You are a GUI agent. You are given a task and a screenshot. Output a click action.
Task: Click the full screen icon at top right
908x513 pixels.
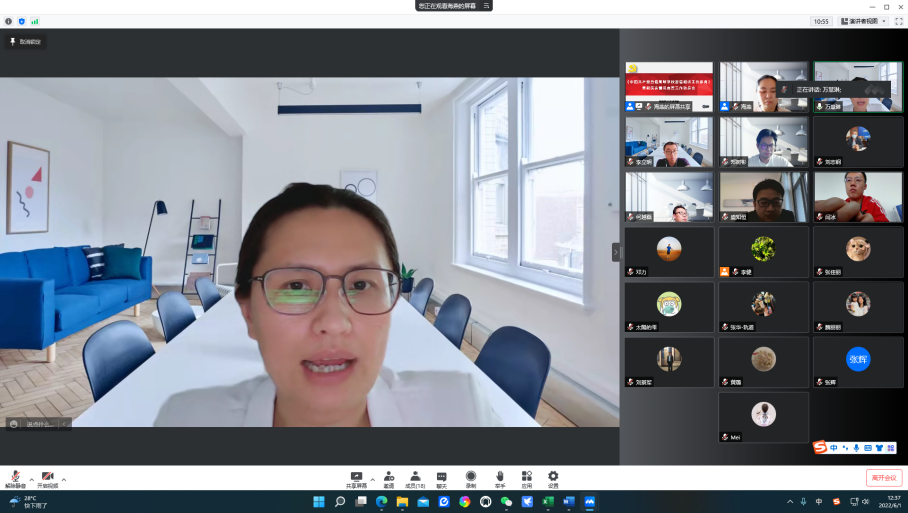click(898, 21)
